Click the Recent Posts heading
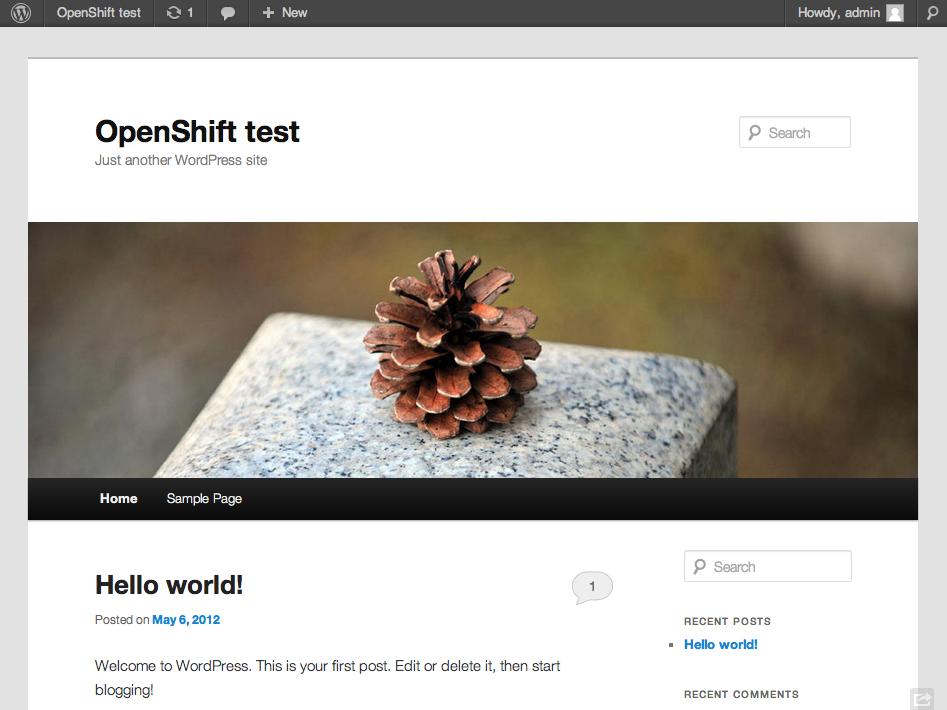Viewport: 947px width, 710px height. click(x=727, y=621)
